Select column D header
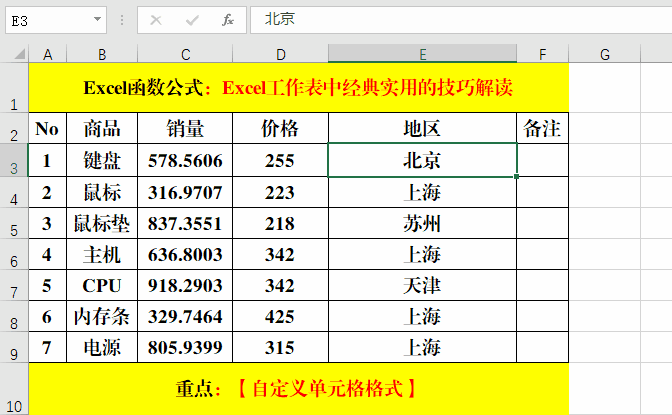Screen dimensions: 672x415 pyautogui.click(x=280, y=54)
